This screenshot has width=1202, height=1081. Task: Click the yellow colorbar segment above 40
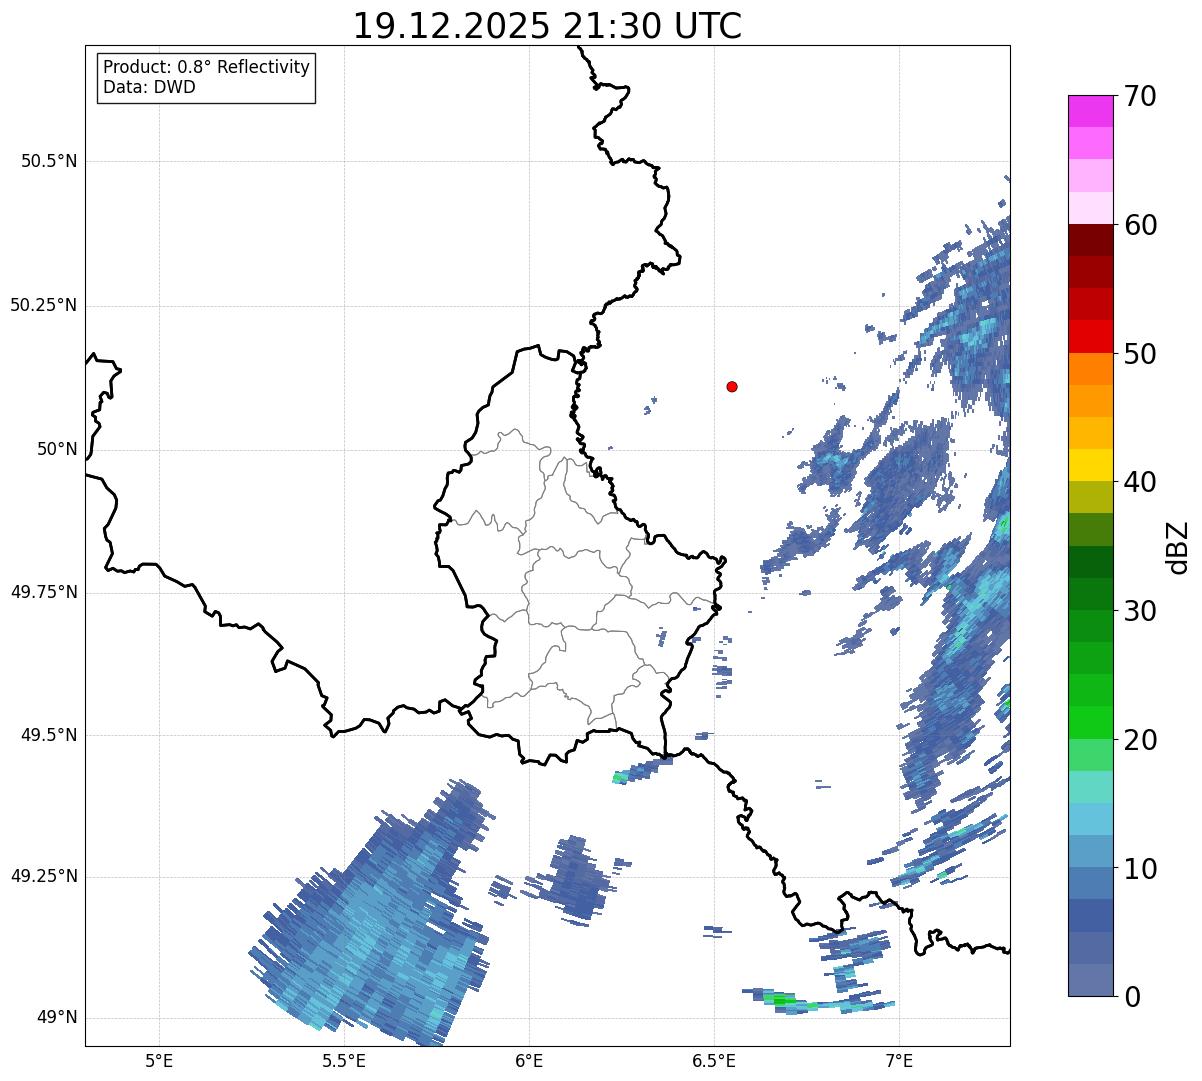click(1090, 465)
